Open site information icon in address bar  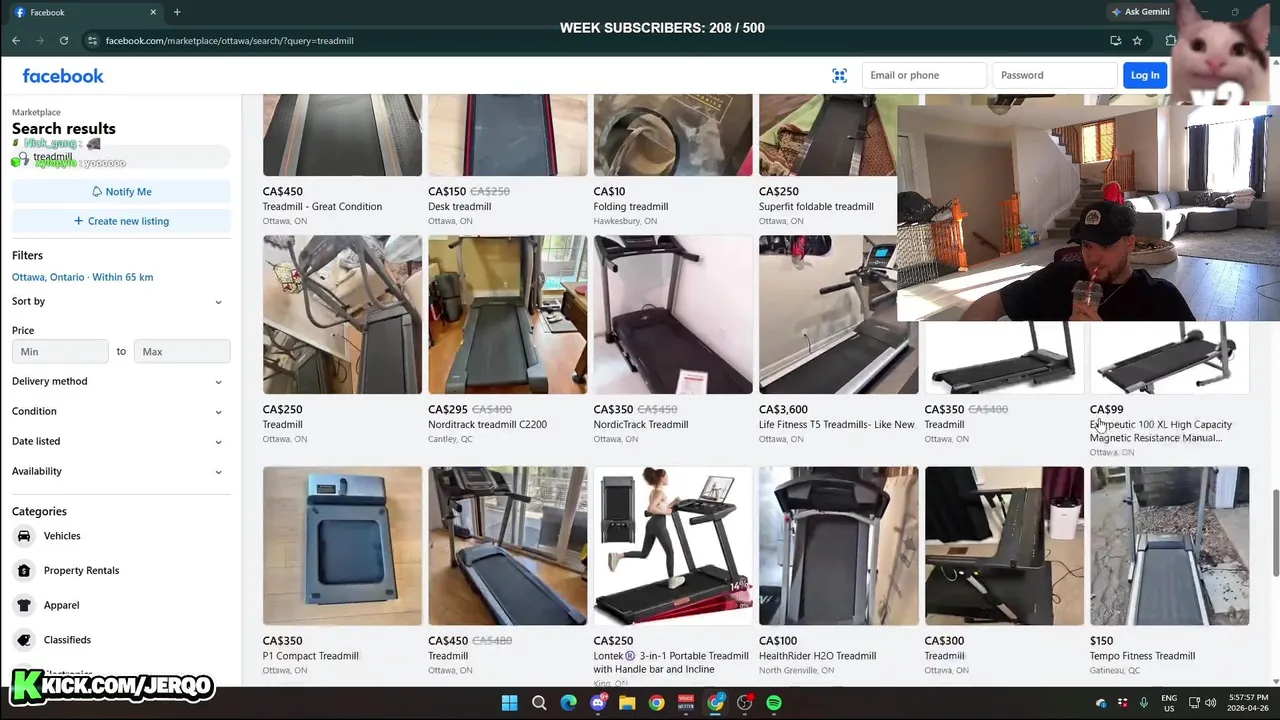(92, 41)
